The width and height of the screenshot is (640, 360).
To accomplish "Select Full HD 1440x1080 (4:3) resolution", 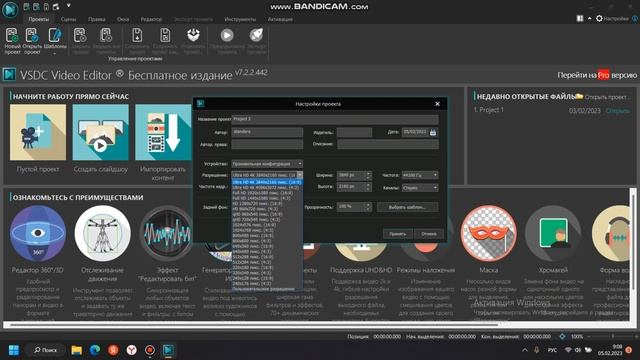I will point(267,198).
